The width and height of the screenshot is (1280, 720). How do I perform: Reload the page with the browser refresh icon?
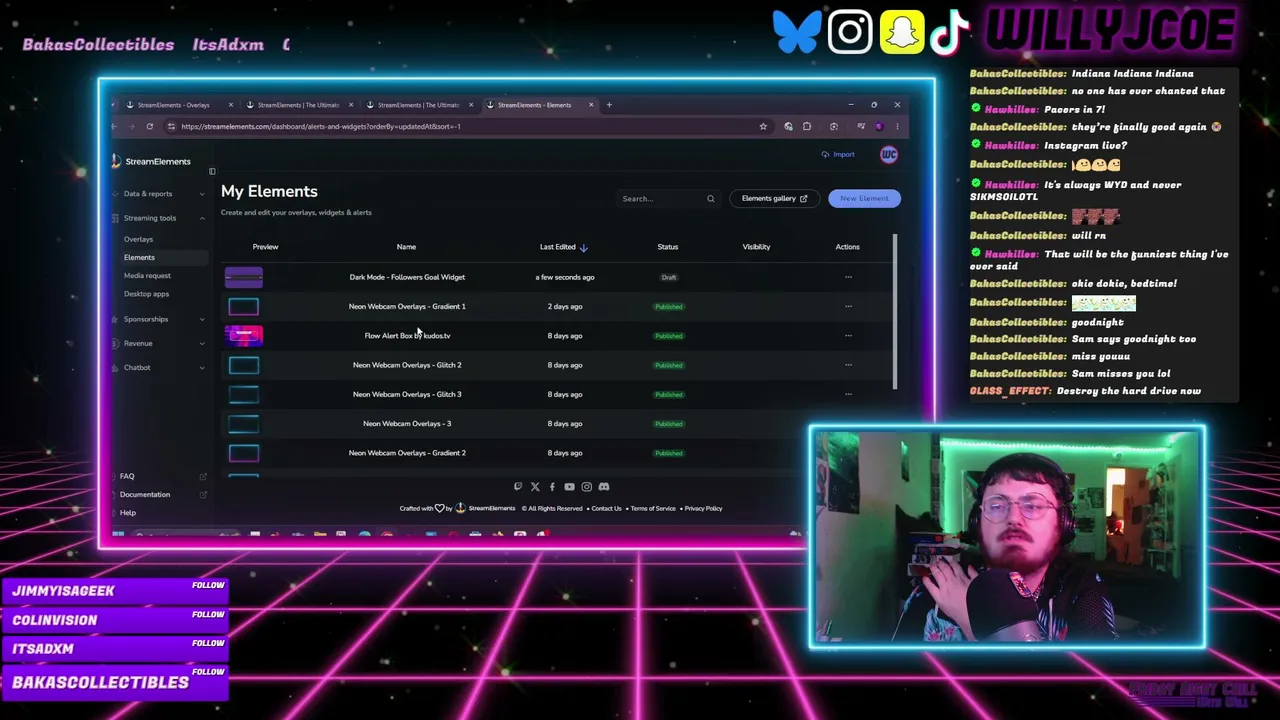click(149, 126)
